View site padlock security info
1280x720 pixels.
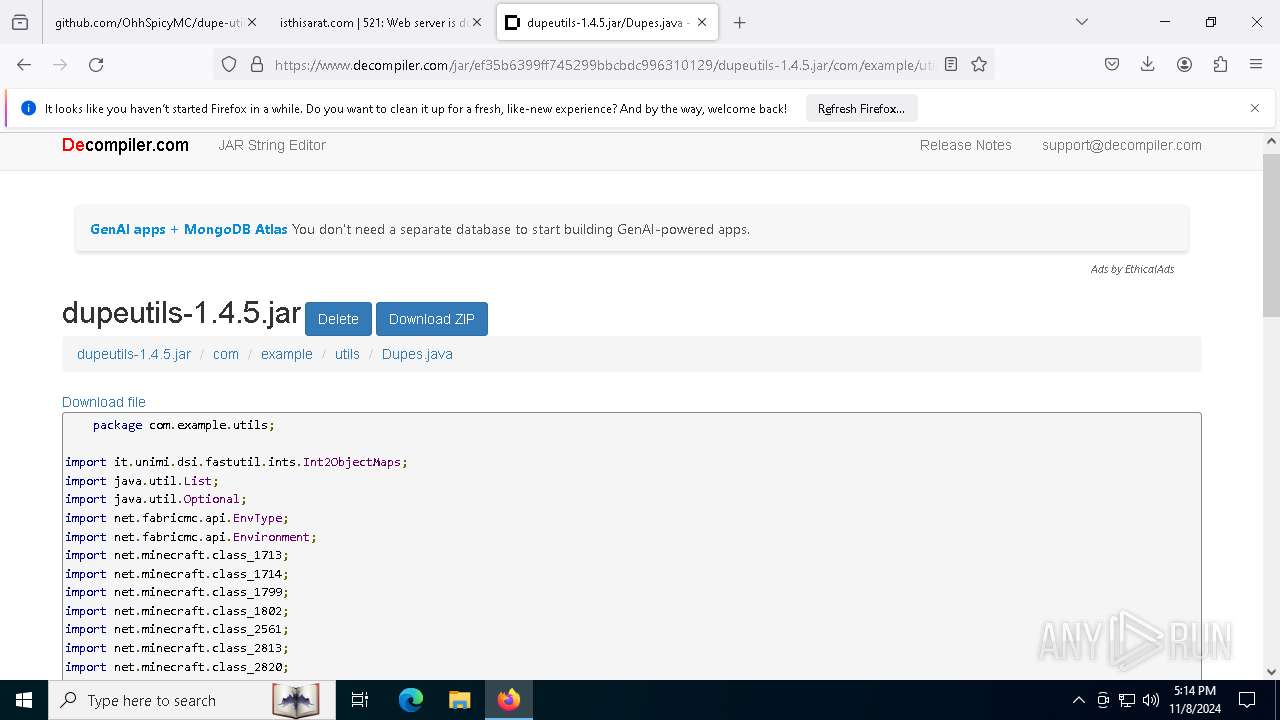pyautogui.click(x=257, y=64)
